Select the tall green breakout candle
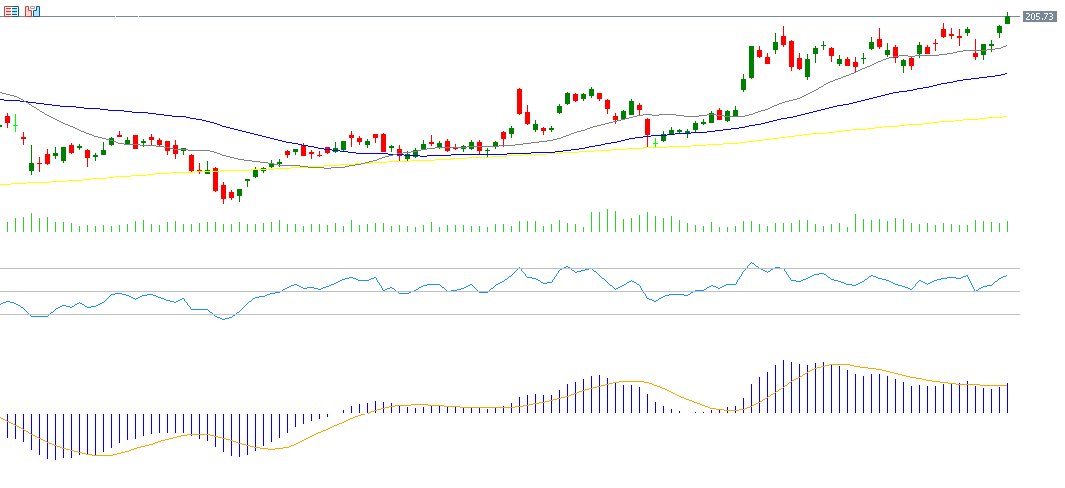The height and width of the screenshot is (488, 1065). (751, 62)
